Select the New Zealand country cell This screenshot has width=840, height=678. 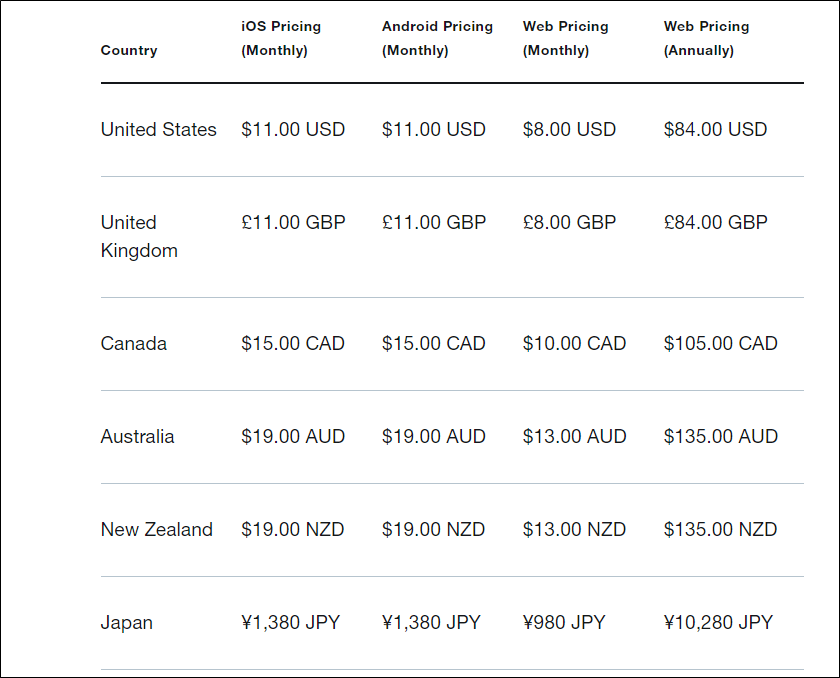156,530
